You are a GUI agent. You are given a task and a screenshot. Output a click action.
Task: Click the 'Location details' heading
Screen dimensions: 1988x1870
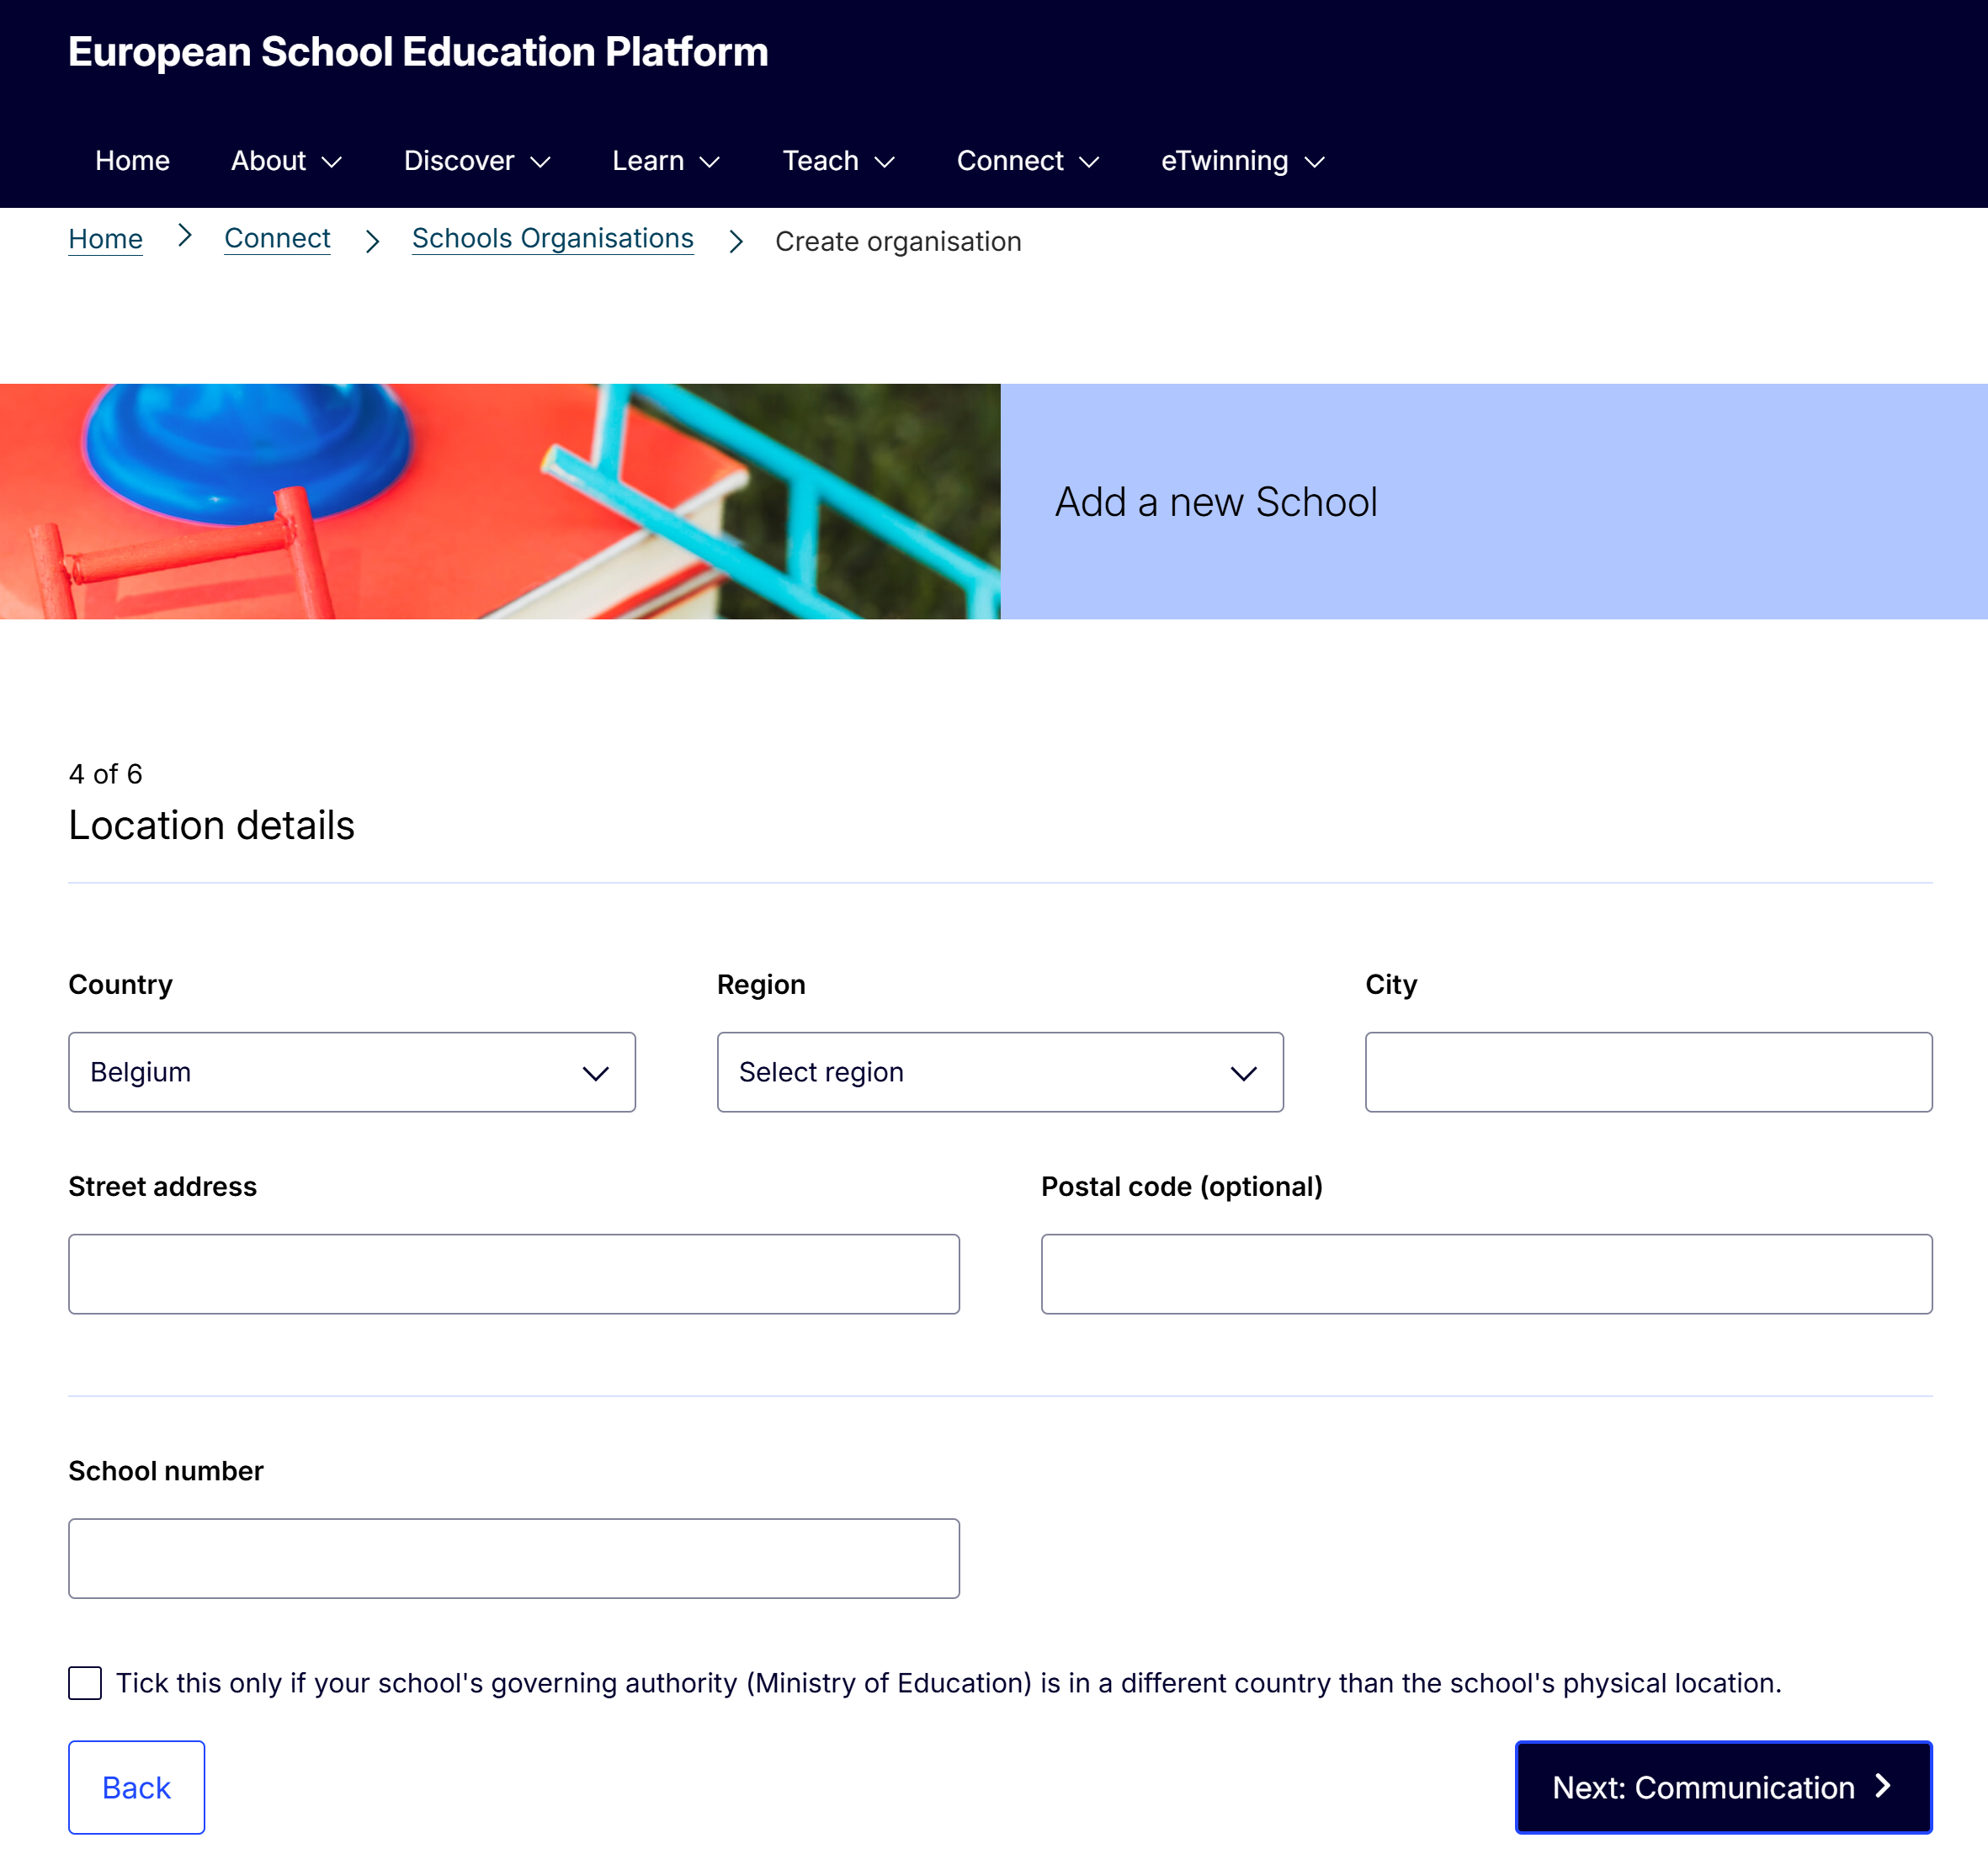coord(212,825)
